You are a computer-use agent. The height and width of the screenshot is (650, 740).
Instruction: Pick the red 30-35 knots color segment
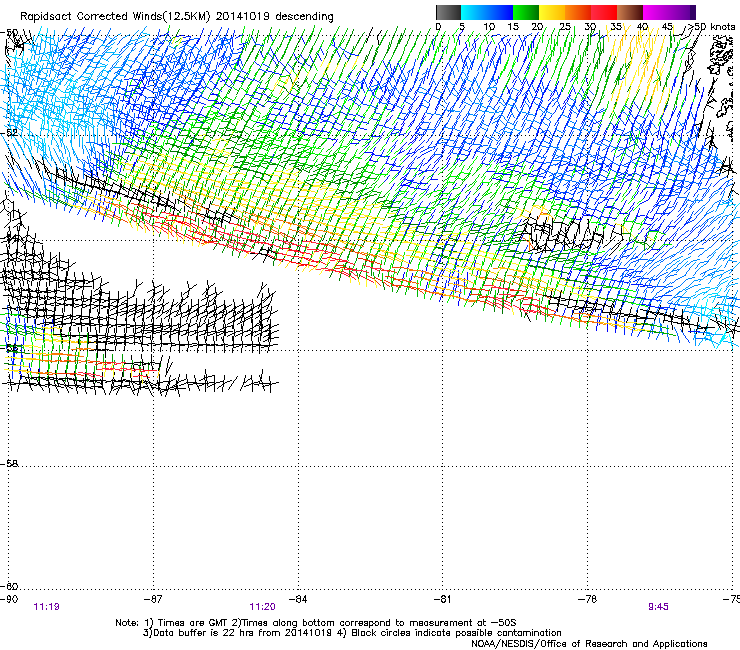tap(604, 12)
